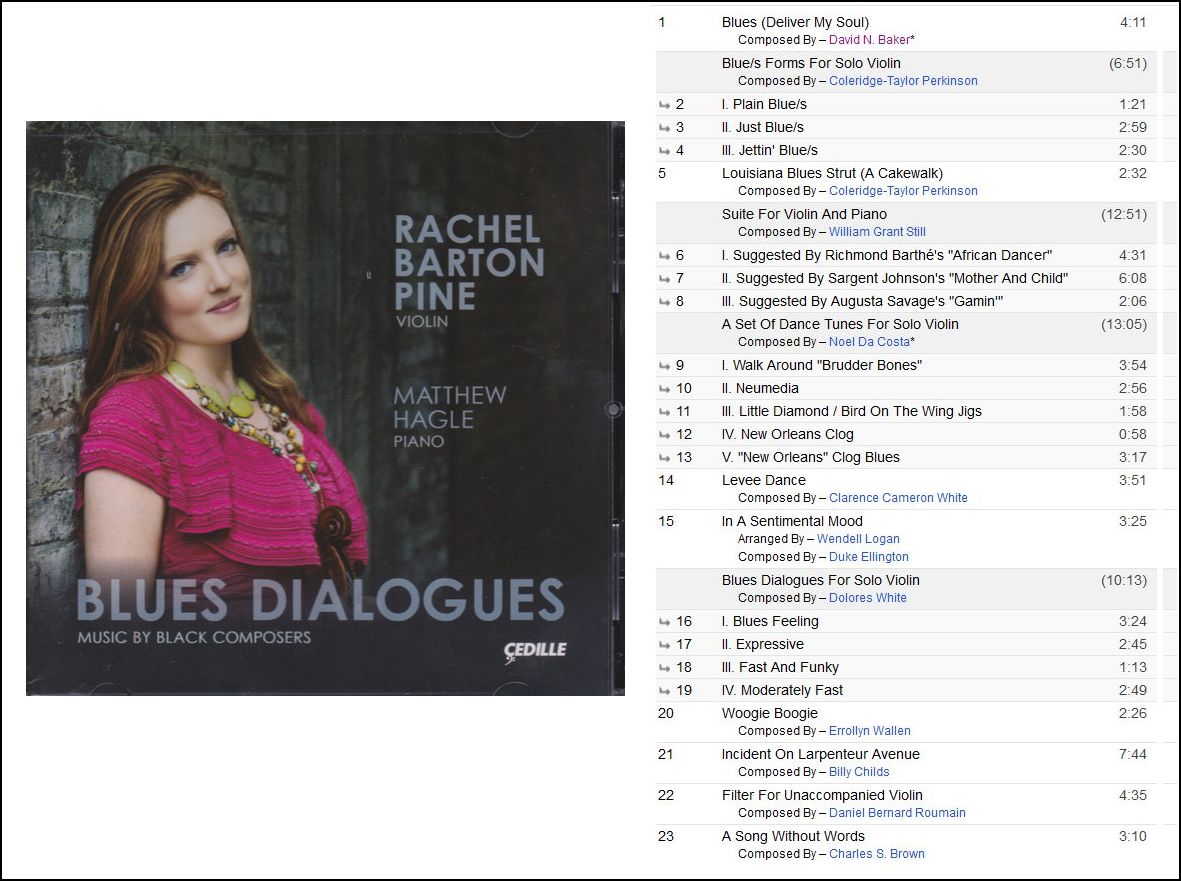Viewport: 1181px width, 881px height.
Task: Select track "II. Neumedia"
Action: tap(760, 389)
